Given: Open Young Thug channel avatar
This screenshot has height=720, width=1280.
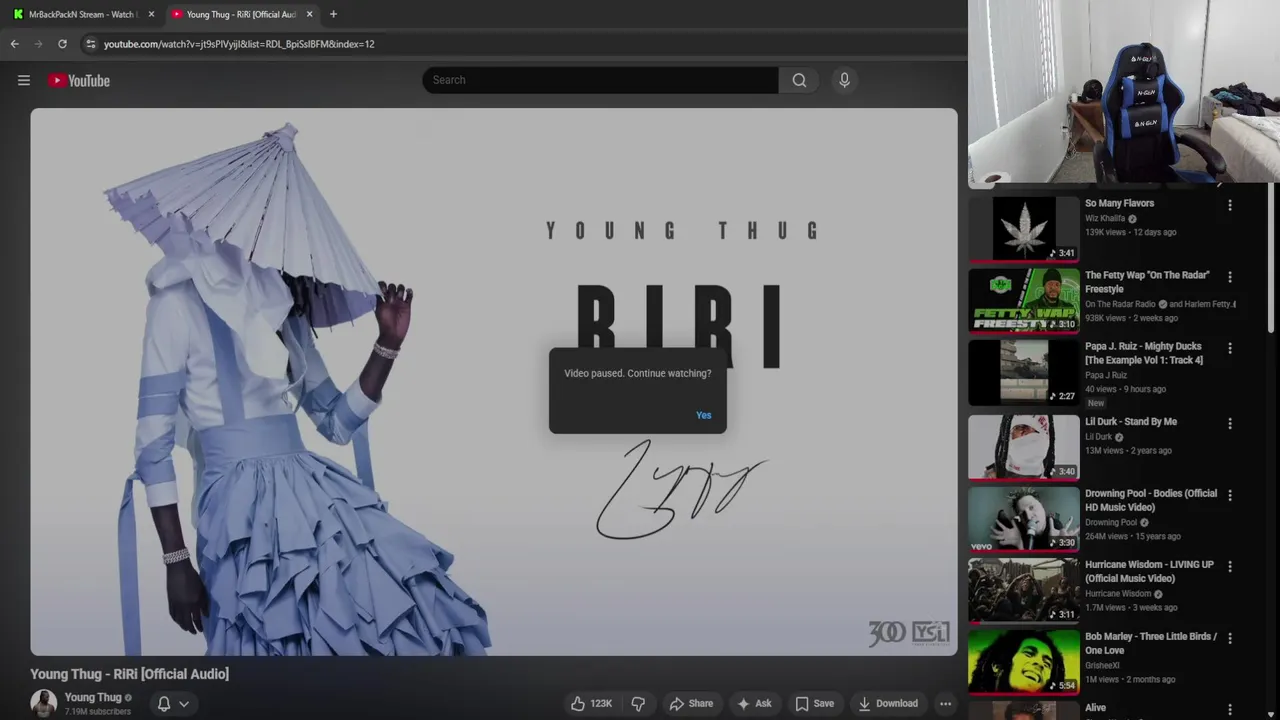Looking at the screenshot, I should (43, 703).
